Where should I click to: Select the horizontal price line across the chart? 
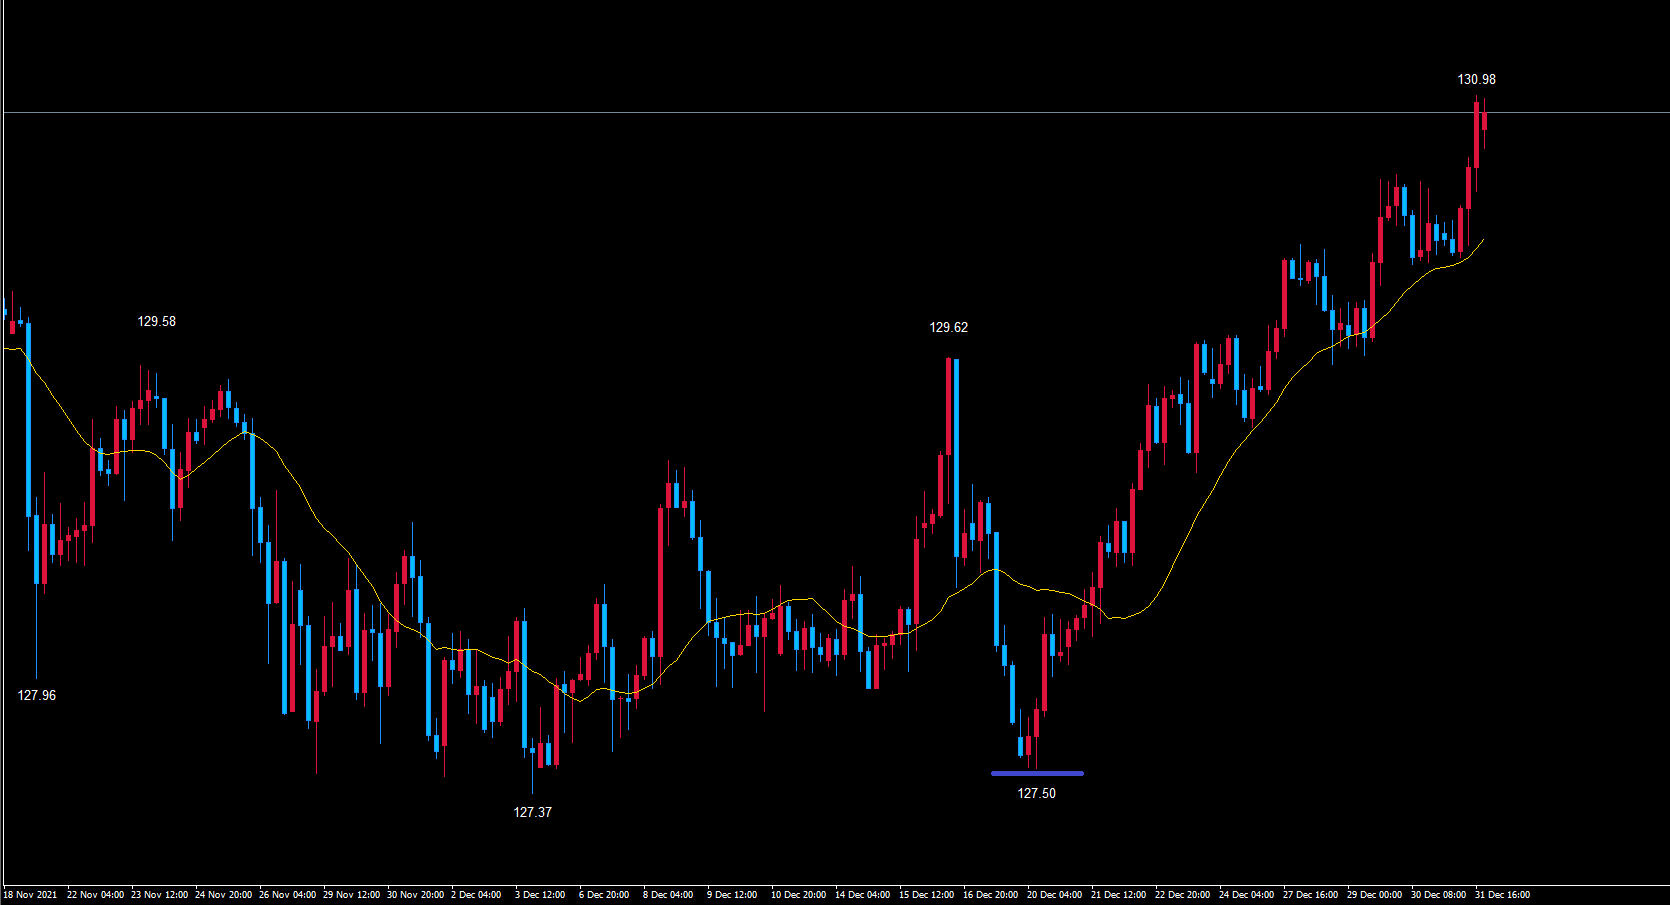(700, 113)
